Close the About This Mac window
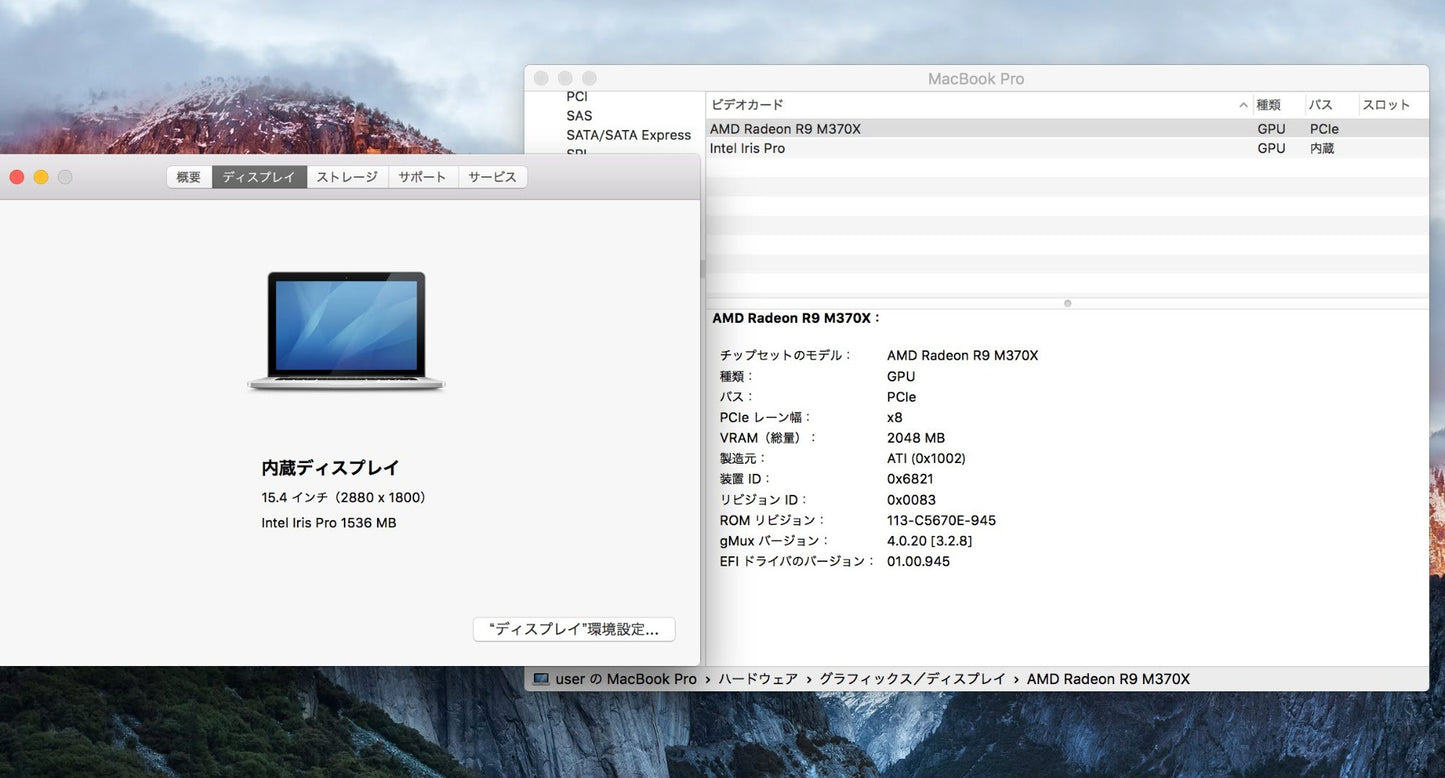1445x778 pixels. 17,177
